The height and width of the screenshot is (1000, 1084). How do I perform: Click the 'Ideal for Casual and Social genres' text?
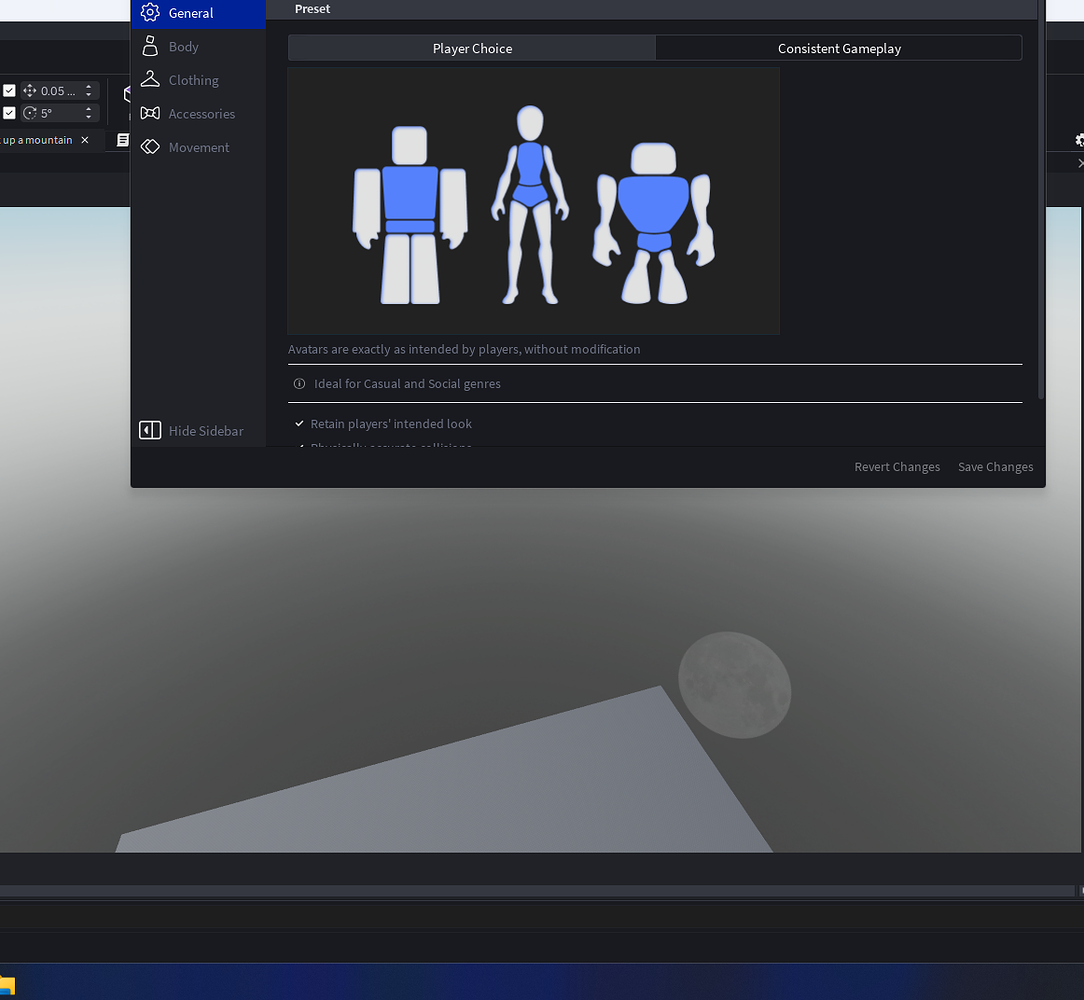coord(407,384)
